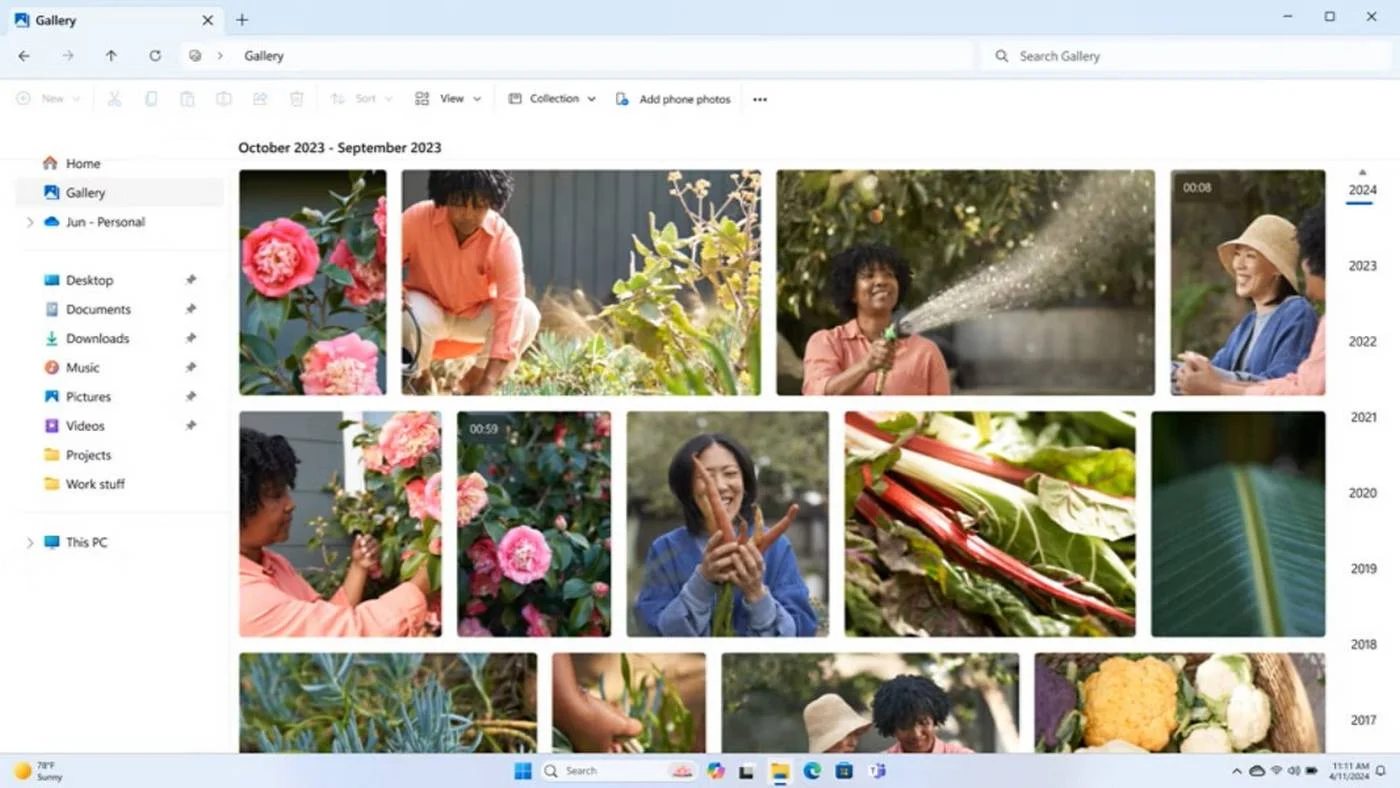Open the See more three-dots menu
This screenshot has height=788, width=1400.
(760, 99)
